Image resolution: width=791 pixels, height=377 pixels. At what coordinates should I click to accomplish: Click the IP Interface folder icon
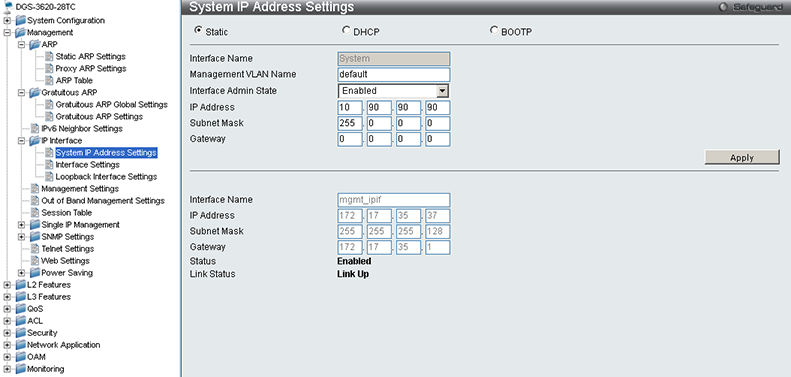(34, 140)
